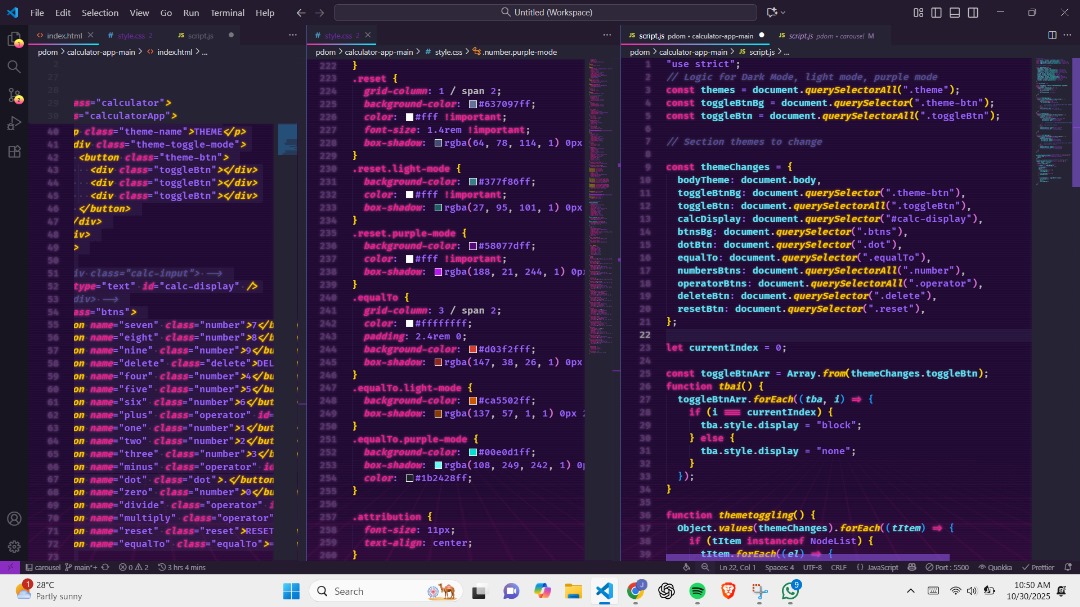Expand the ellipsis breadcrumb after index.html
Screen dimensions: 1080x607
click(x=205, y=52)
